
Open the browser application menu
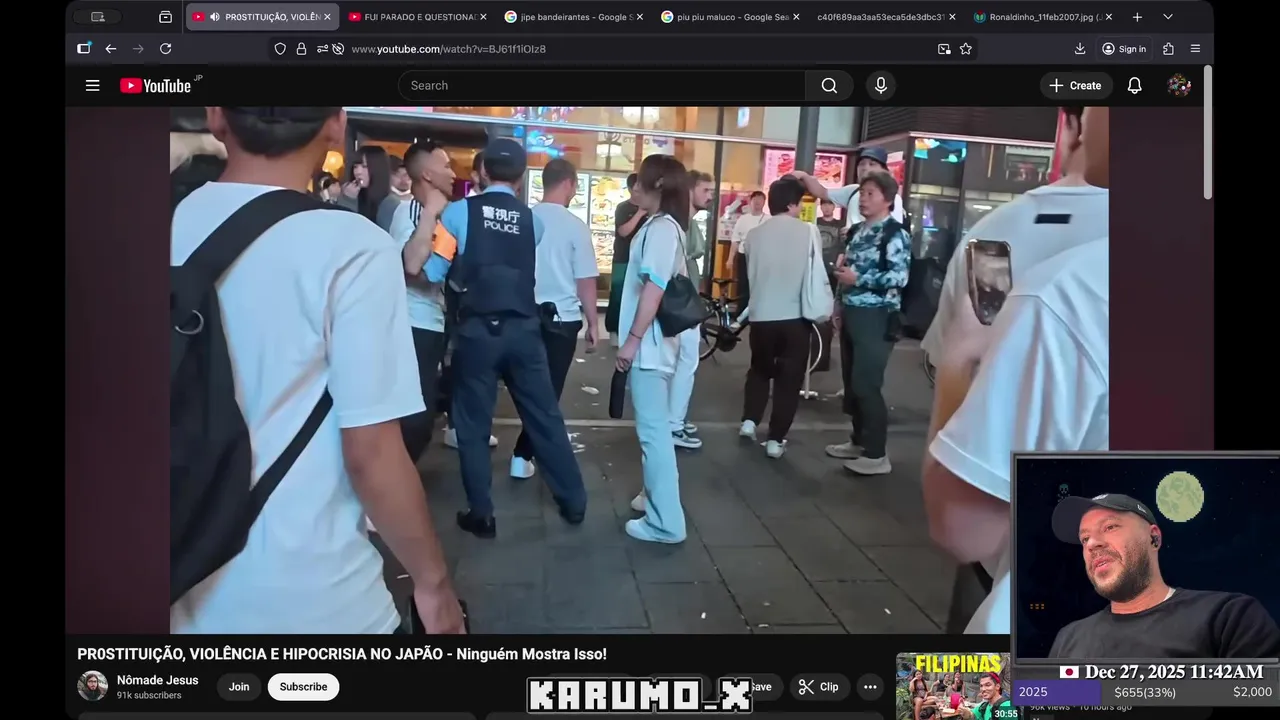1195,49
